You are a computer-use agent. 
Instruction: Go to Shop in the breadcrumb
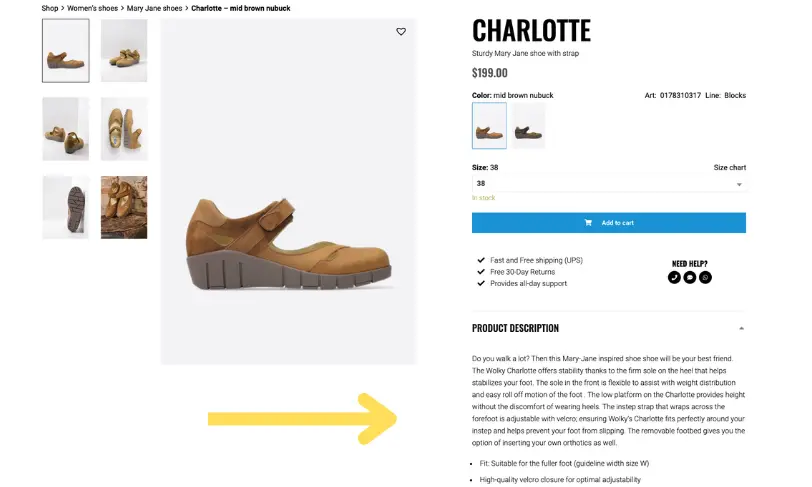click(50, 8)
